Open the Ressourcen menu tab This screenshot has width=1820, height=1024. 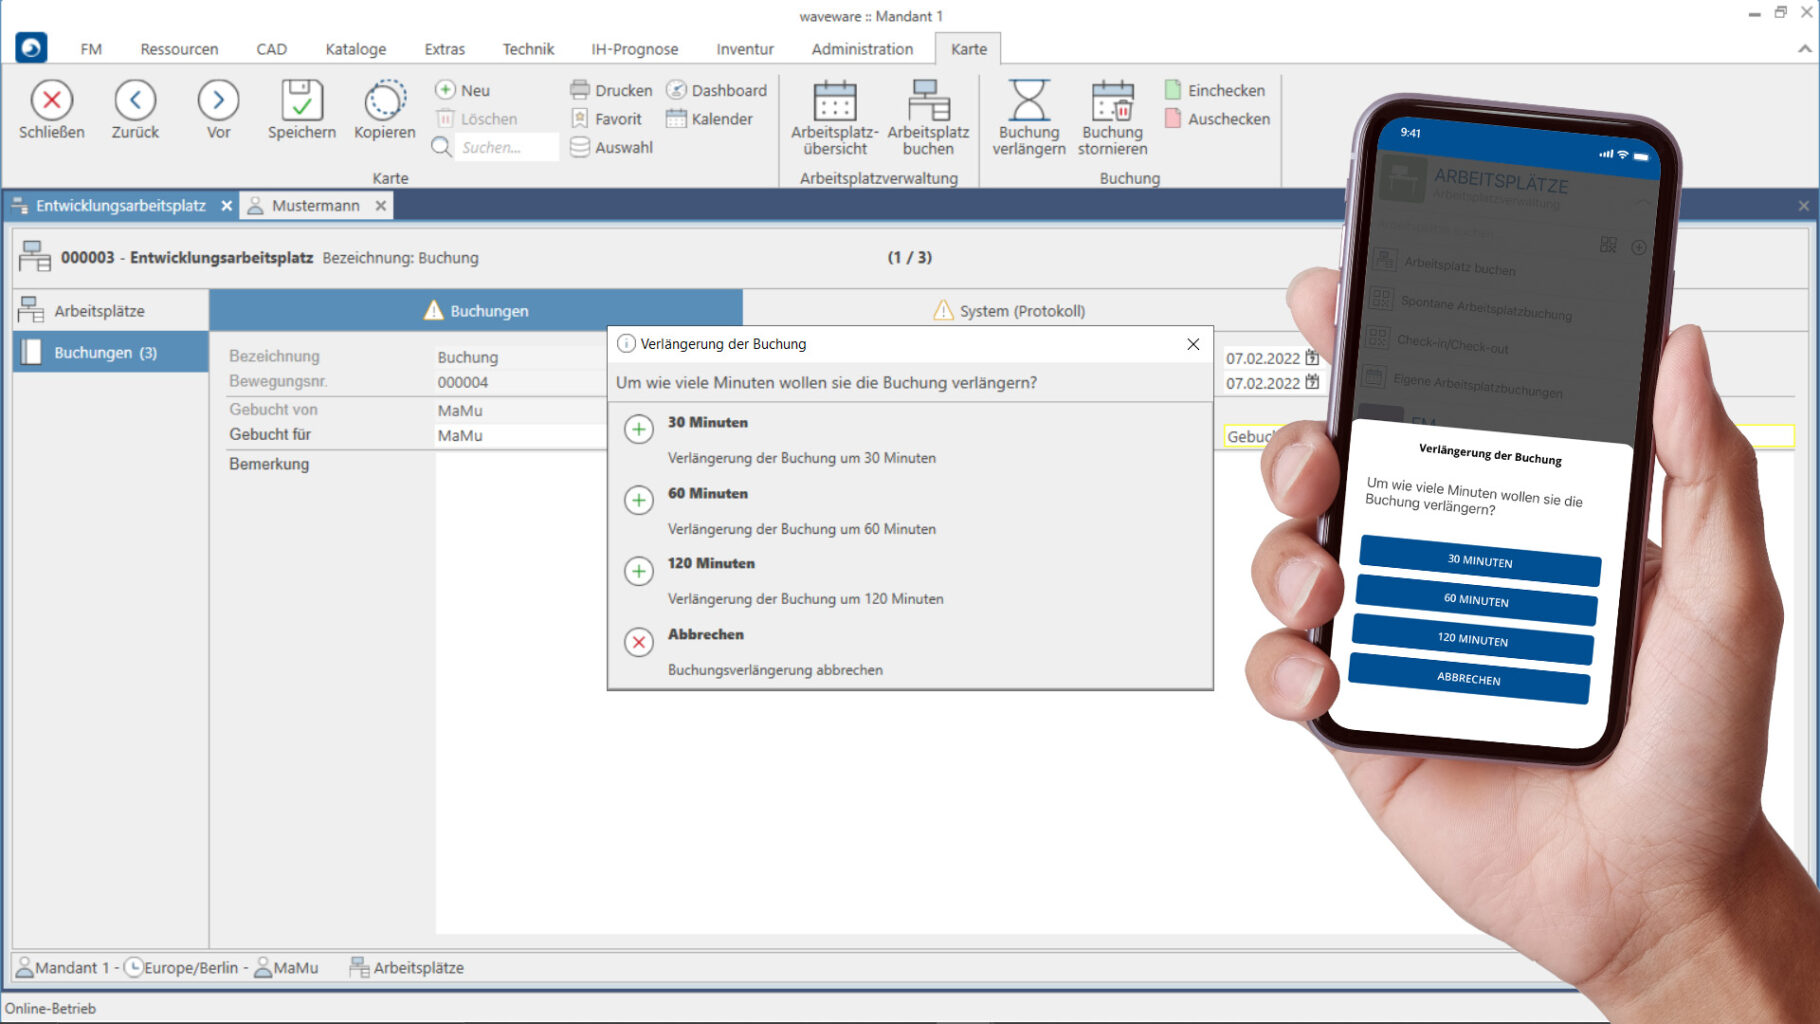click(x=179, y=49)
